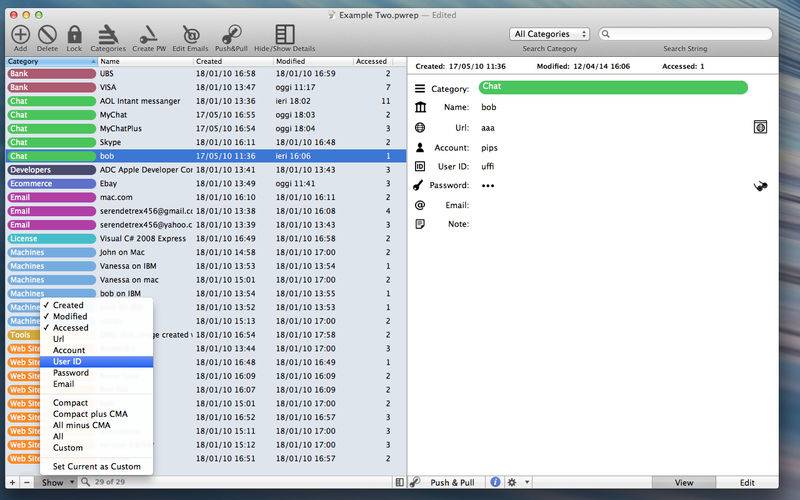
Task: Click the Url globe icon
Action: click(x=420, y=128)
